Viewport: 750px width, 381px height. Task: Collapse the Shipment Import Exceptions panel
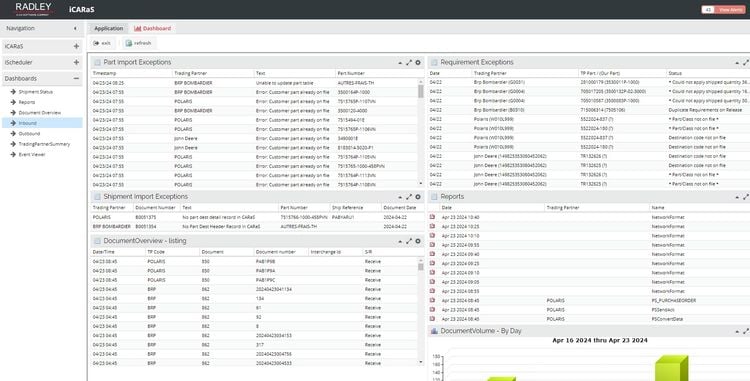tap(400, 197)
